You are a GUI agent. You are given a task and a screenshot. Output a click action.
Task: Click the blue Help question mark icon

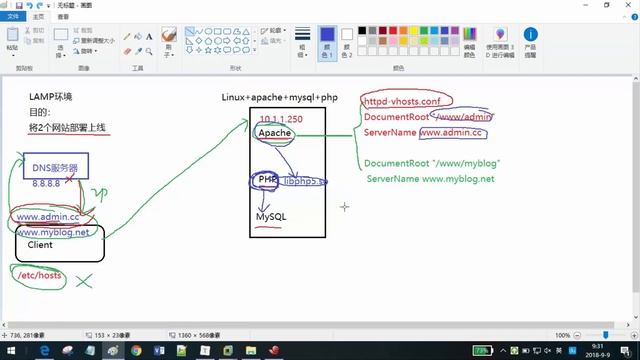[635, 17]
